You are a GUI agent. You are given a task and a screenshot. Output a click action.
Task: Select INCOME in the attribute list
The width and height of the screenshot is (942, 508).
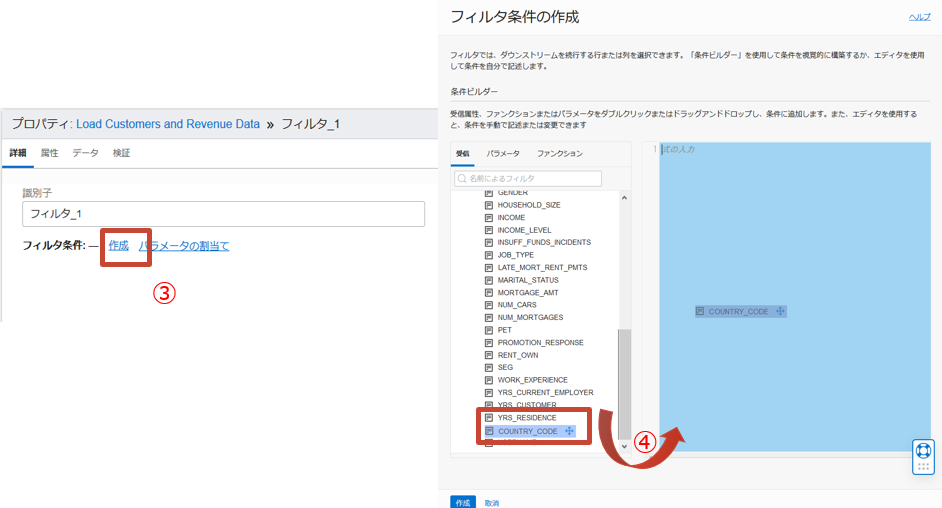pos(511,217)
